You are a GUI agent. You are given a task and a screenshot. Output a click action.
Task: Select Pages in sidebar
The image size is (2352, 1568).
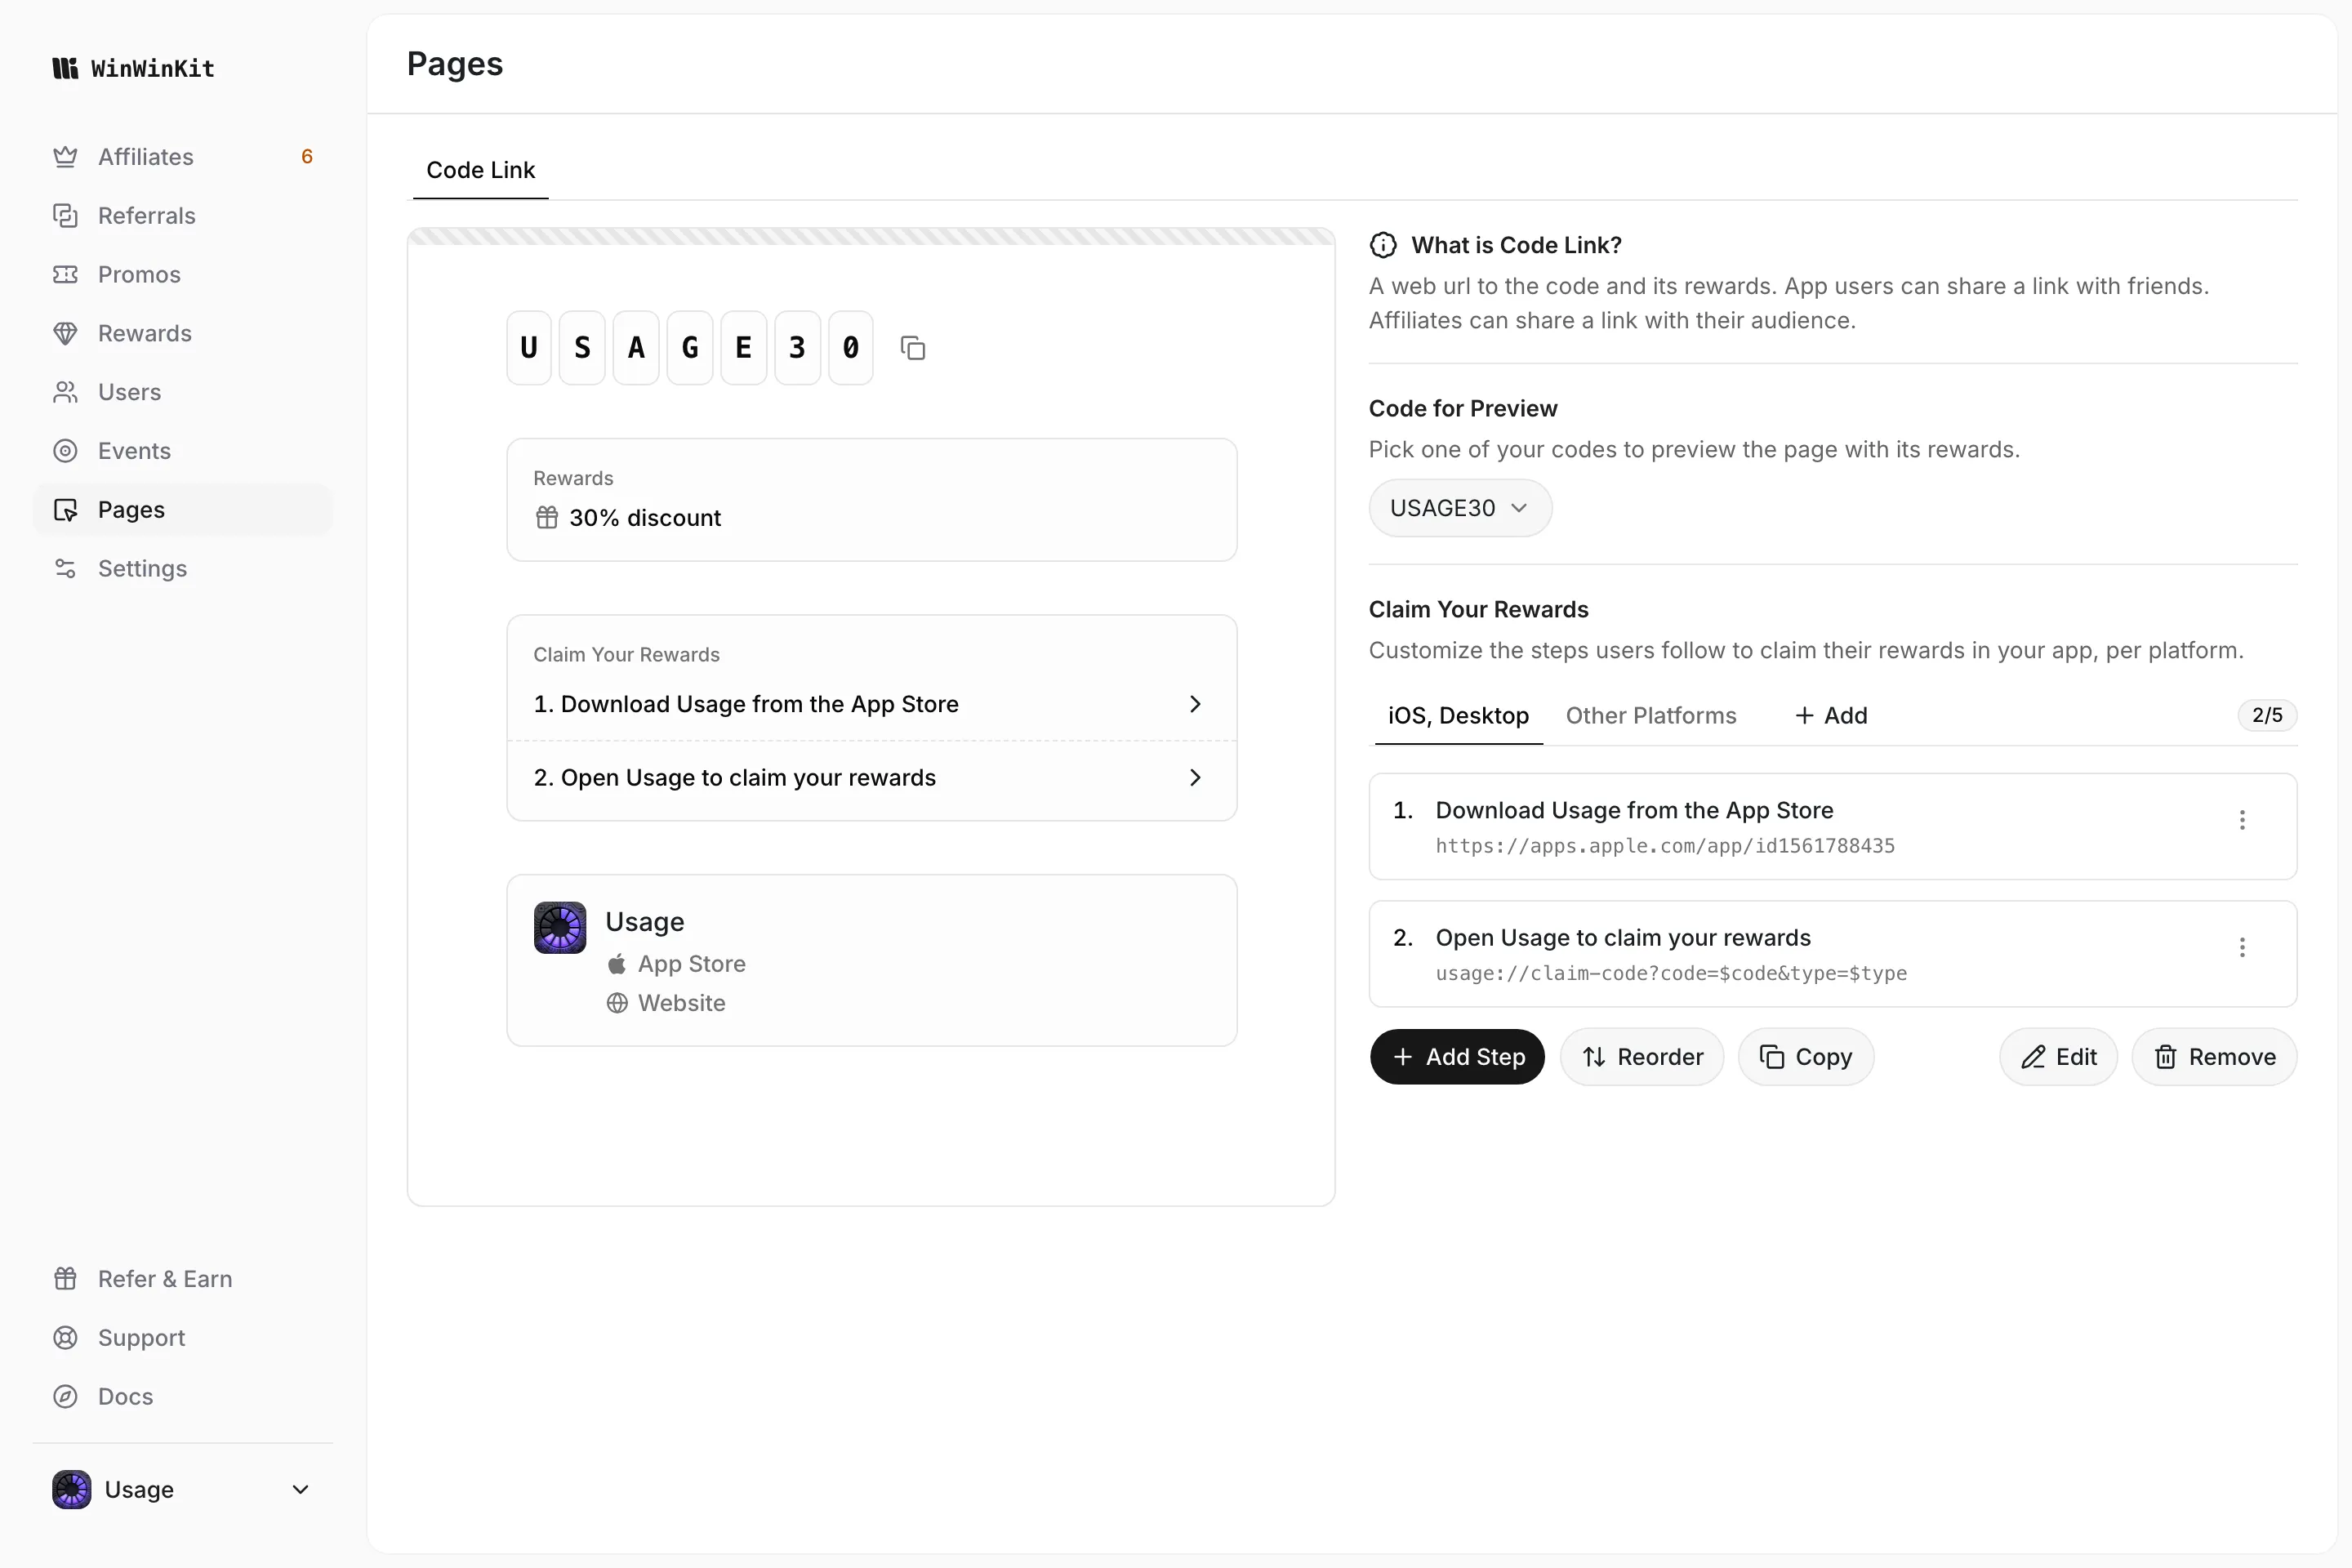pos(182,510)
